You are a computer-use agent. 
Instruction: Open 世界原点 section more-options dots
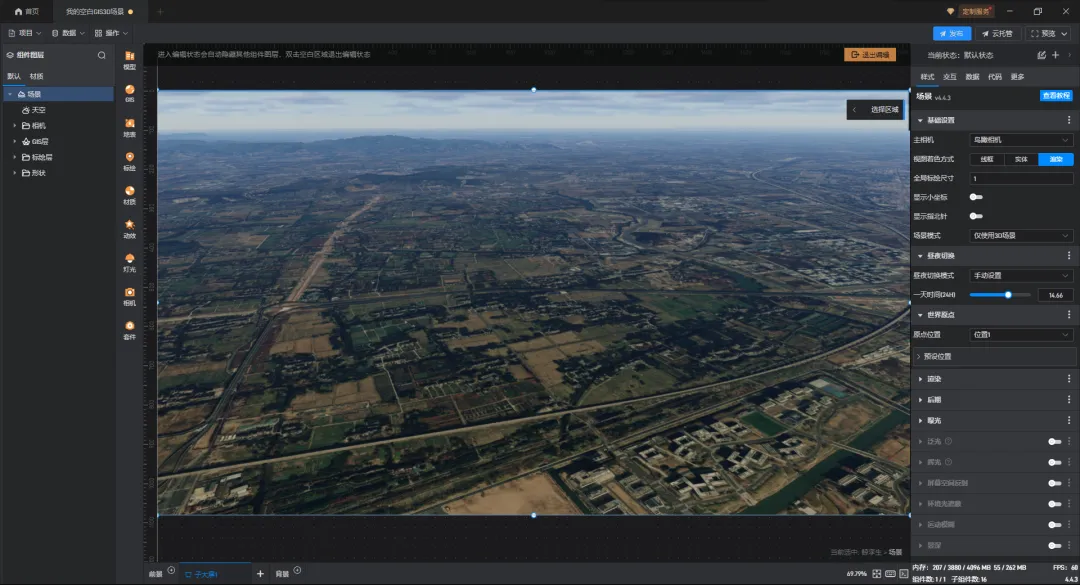pyautogui.click(x=1069, y=315)
